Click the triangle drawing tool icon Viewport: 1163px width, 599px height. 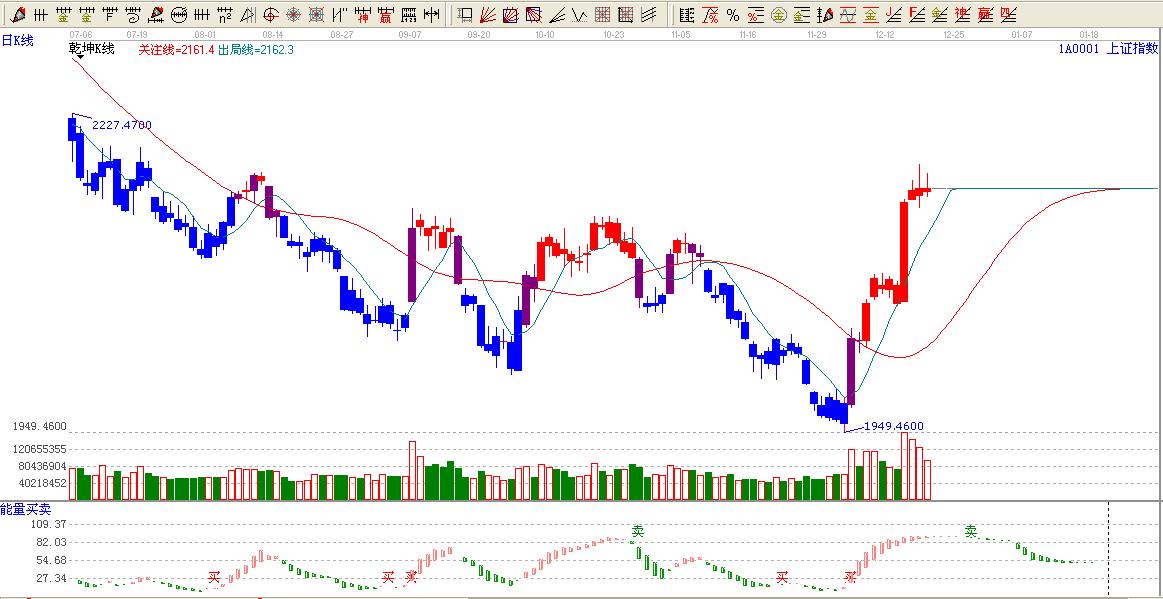coord(247,15)
